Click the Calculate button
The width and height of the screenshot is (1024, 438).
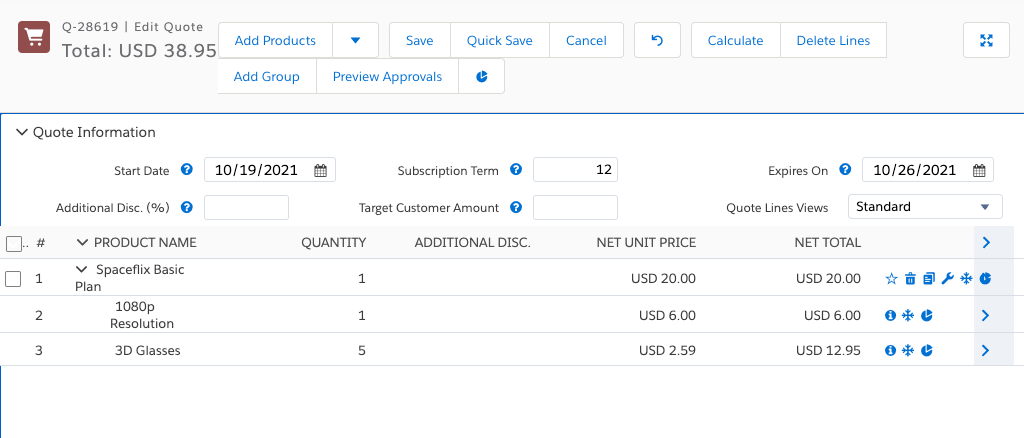735,41
